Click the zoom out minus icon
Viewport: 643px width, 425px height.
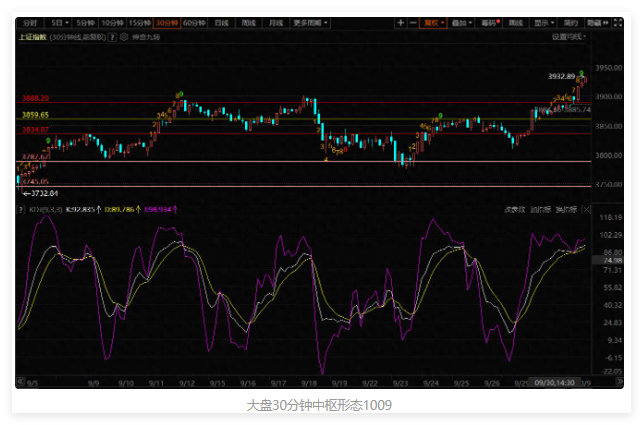pyautogui.click(x=414, y=22)
